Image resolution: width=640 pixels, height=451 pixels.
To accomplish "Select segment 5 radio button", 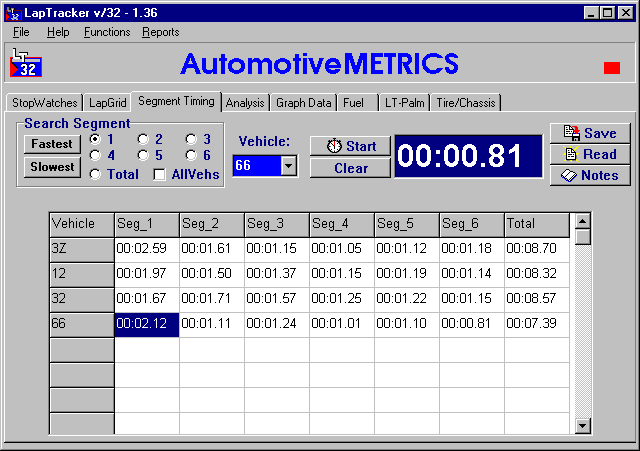I will 143,155.
